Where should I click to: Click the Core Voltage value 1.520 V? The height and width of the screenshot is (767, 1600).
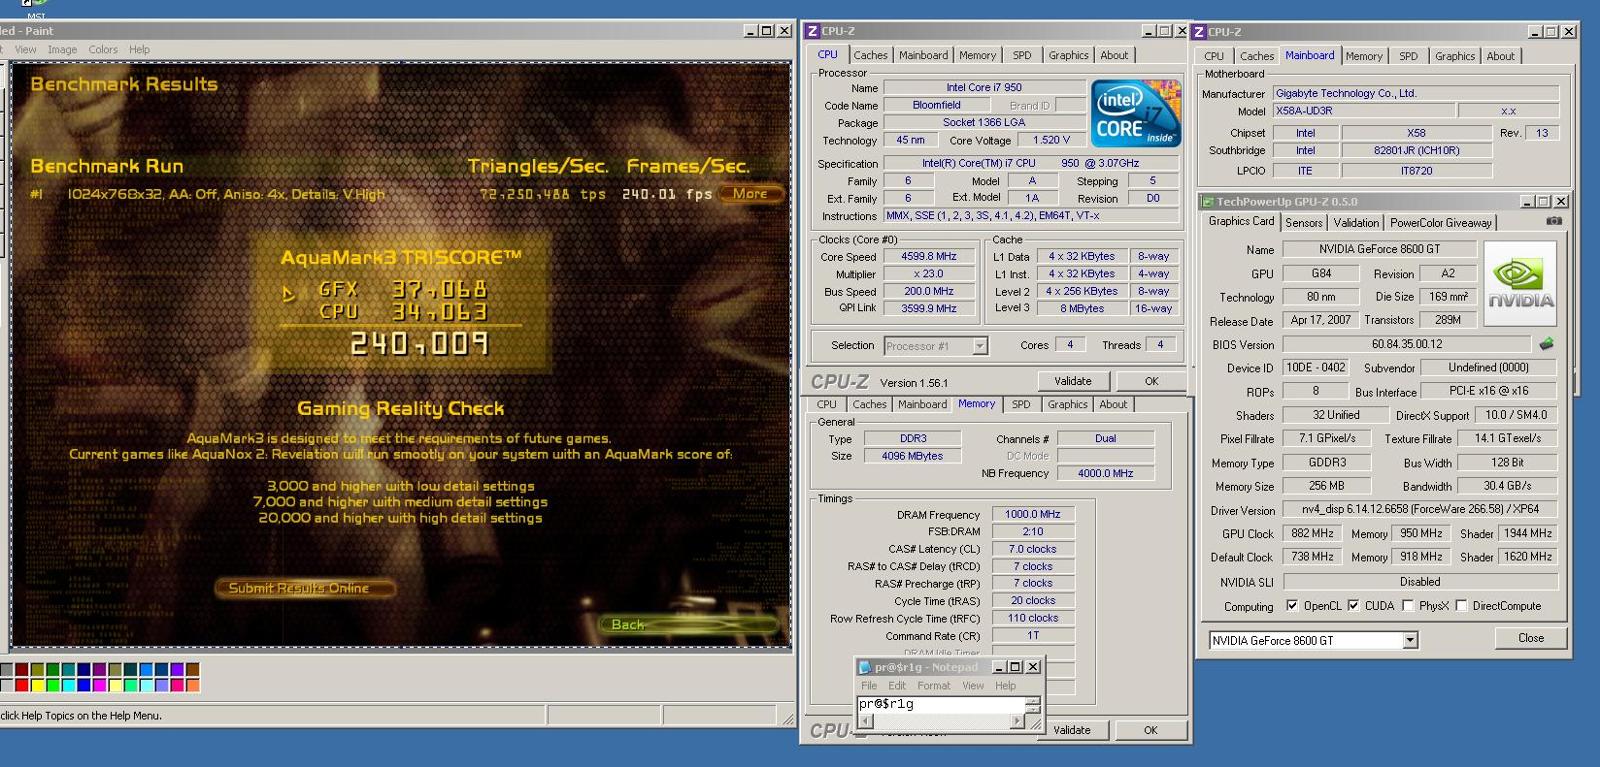[x=1052, y=140]
